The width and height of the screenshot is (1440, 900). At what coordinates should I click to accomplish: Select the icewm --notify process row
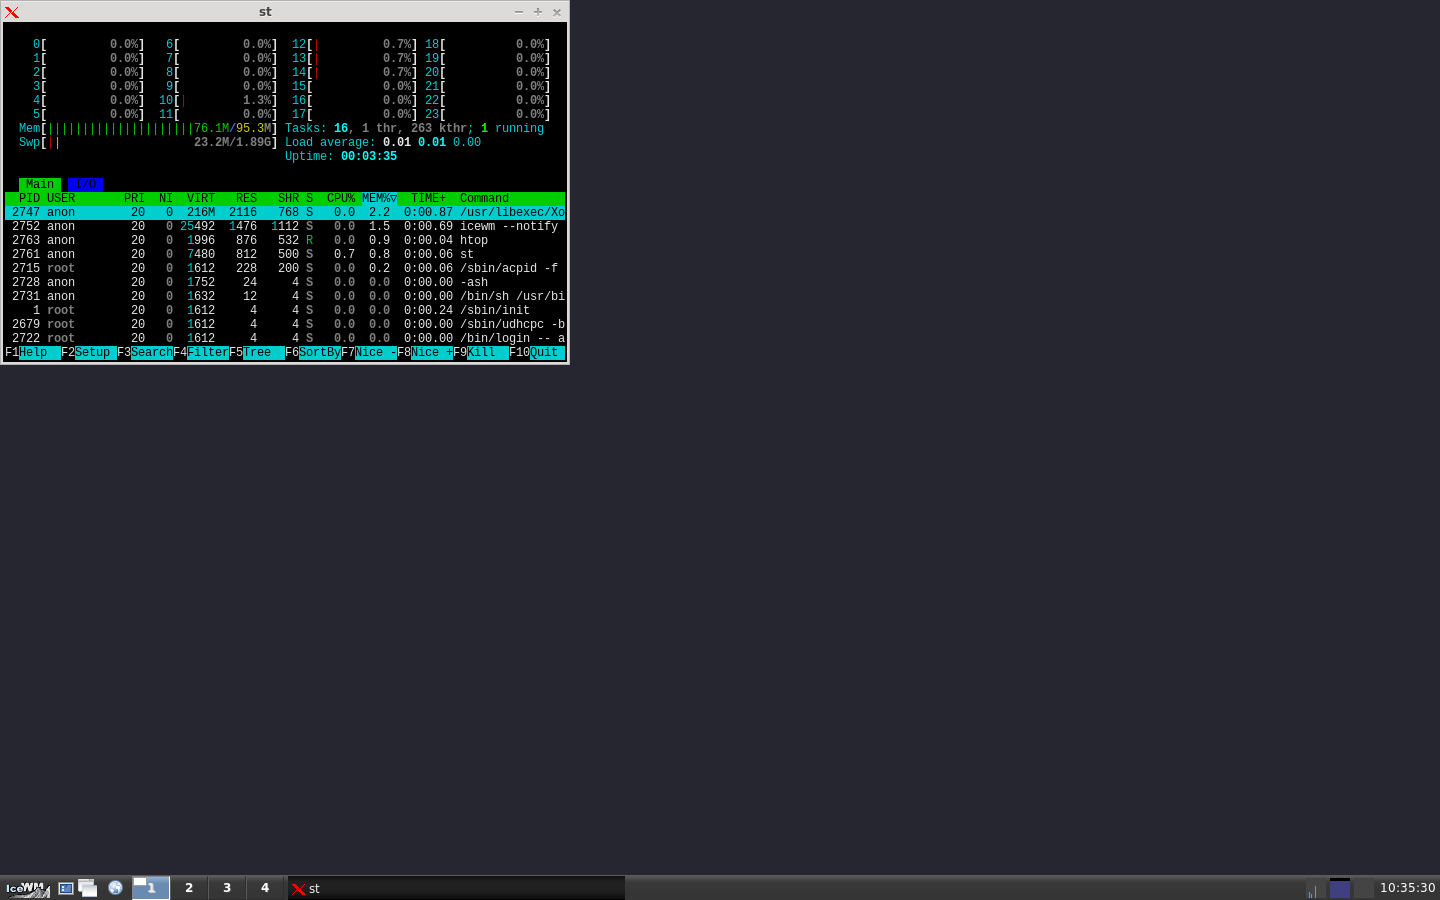click(285, 227)
